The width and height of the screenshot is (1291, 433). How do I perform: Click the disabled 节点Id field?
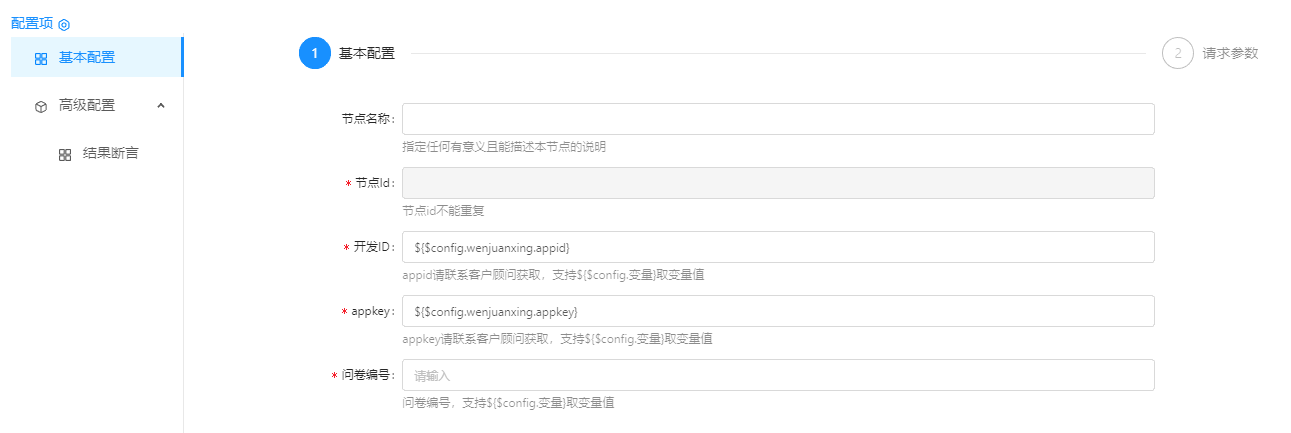[x=778, y=183]
